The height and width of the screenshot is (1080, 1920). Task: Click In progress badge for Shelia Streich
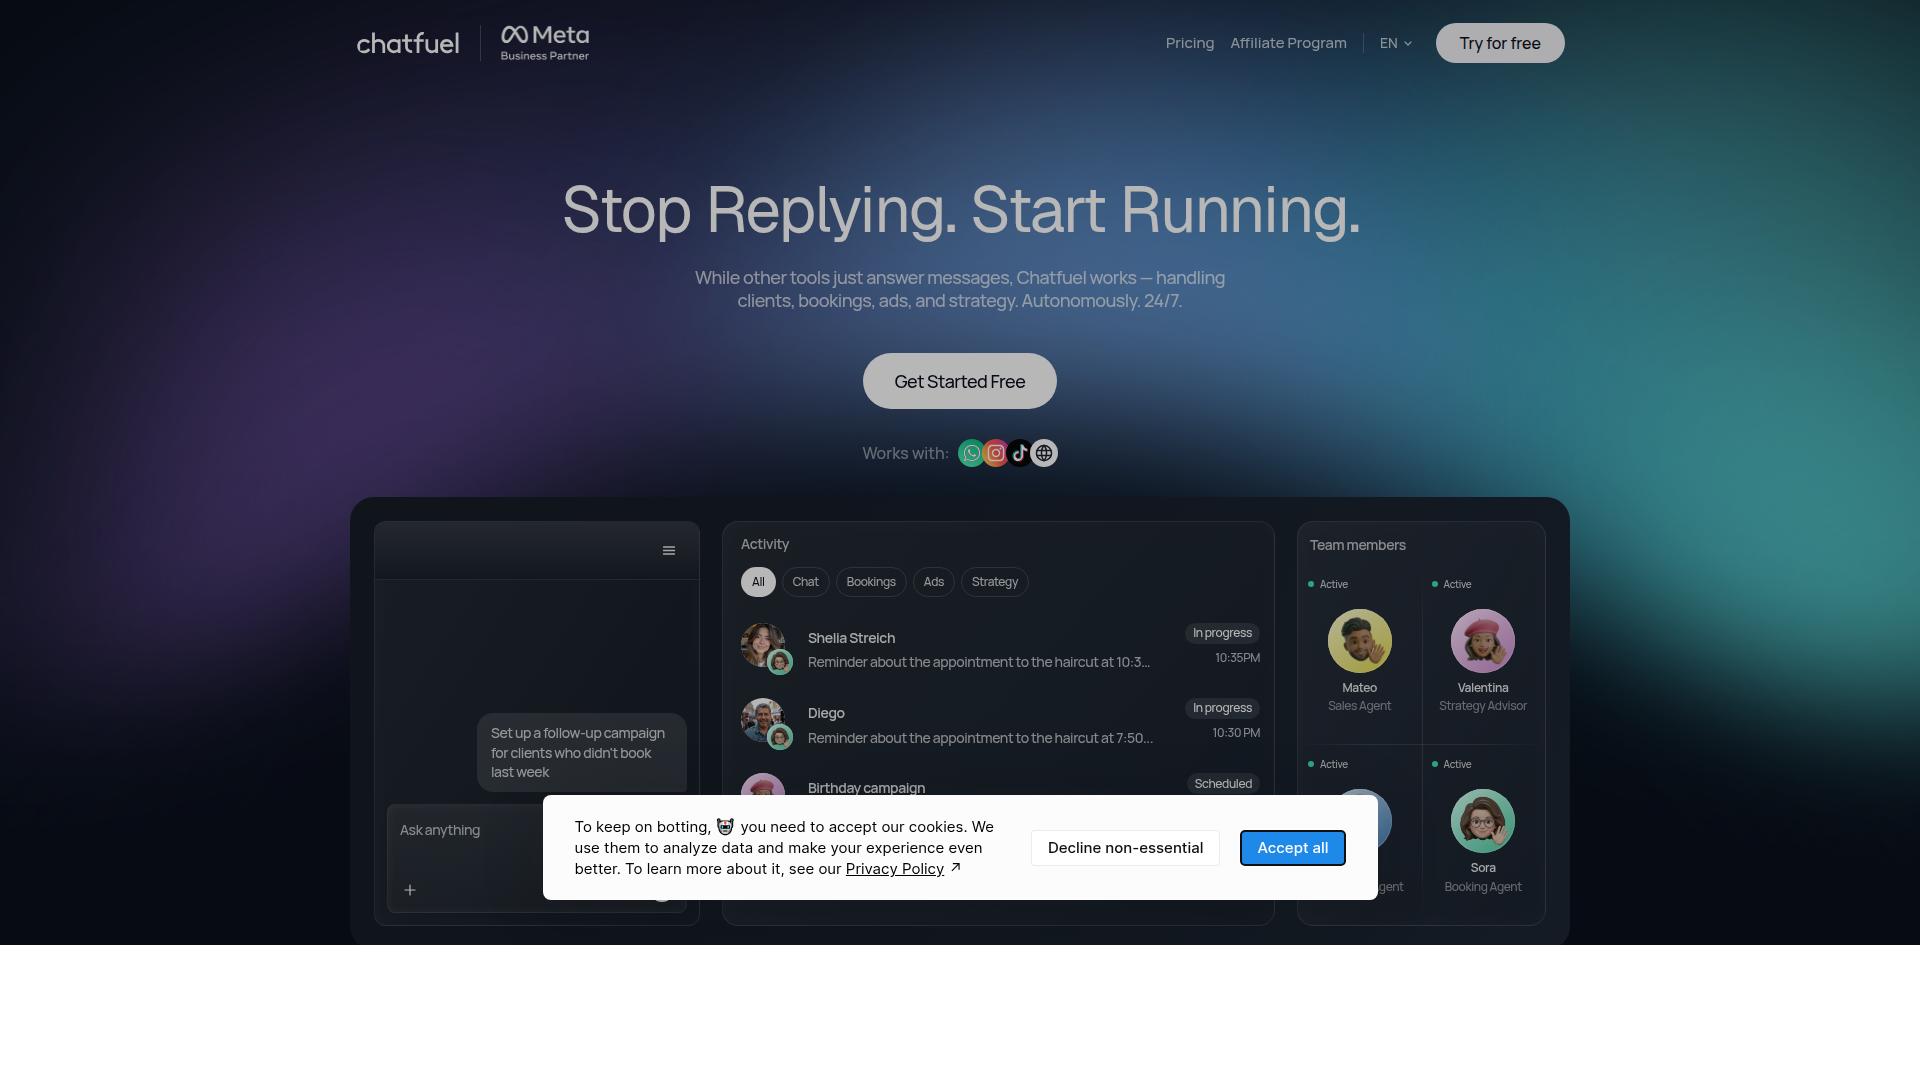click(x=1222, y=633)
